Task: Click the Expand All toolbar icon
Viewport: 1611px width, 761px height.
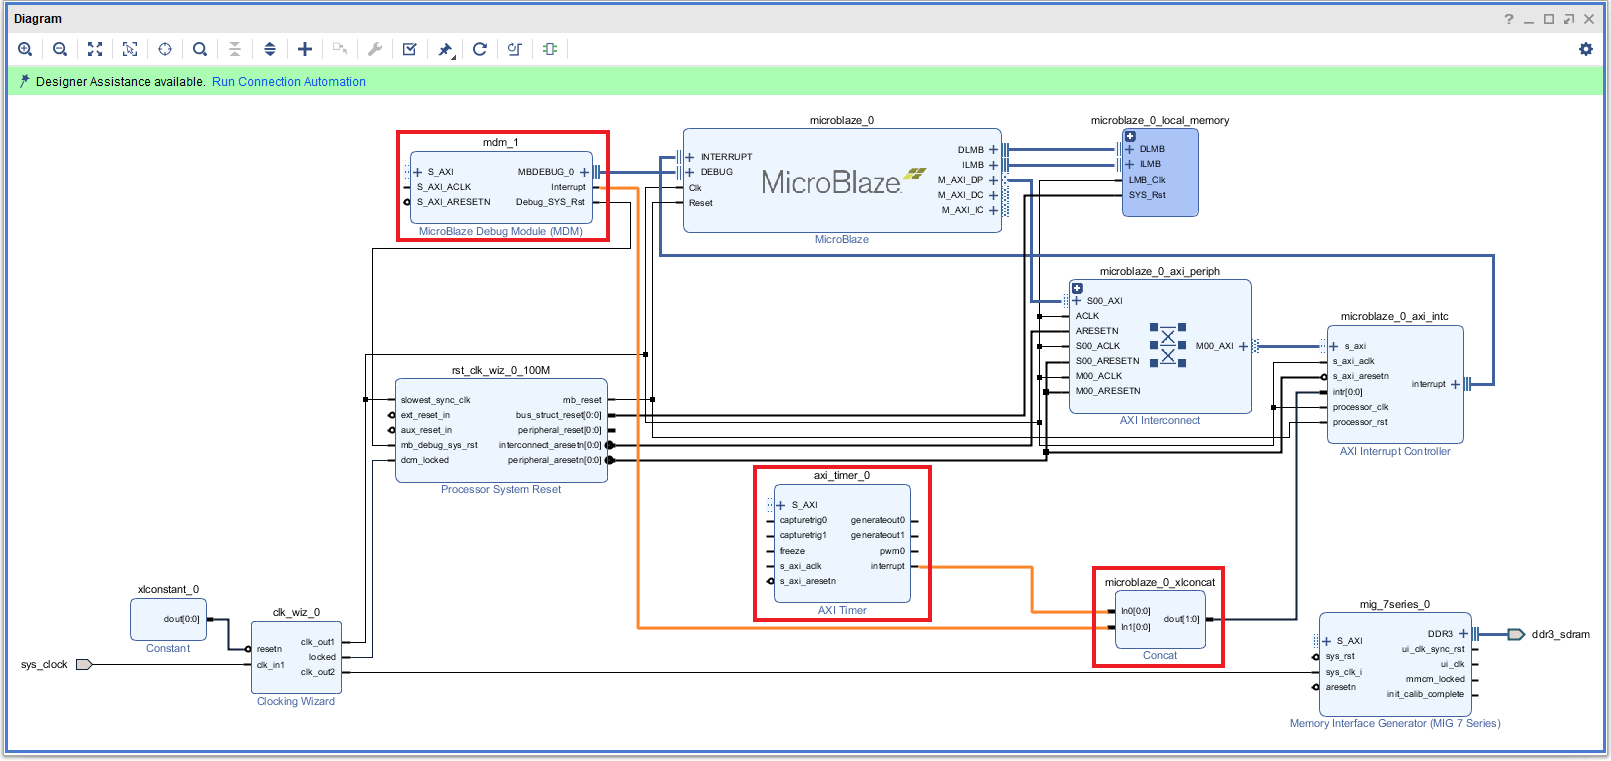Action: click(270, 49)
